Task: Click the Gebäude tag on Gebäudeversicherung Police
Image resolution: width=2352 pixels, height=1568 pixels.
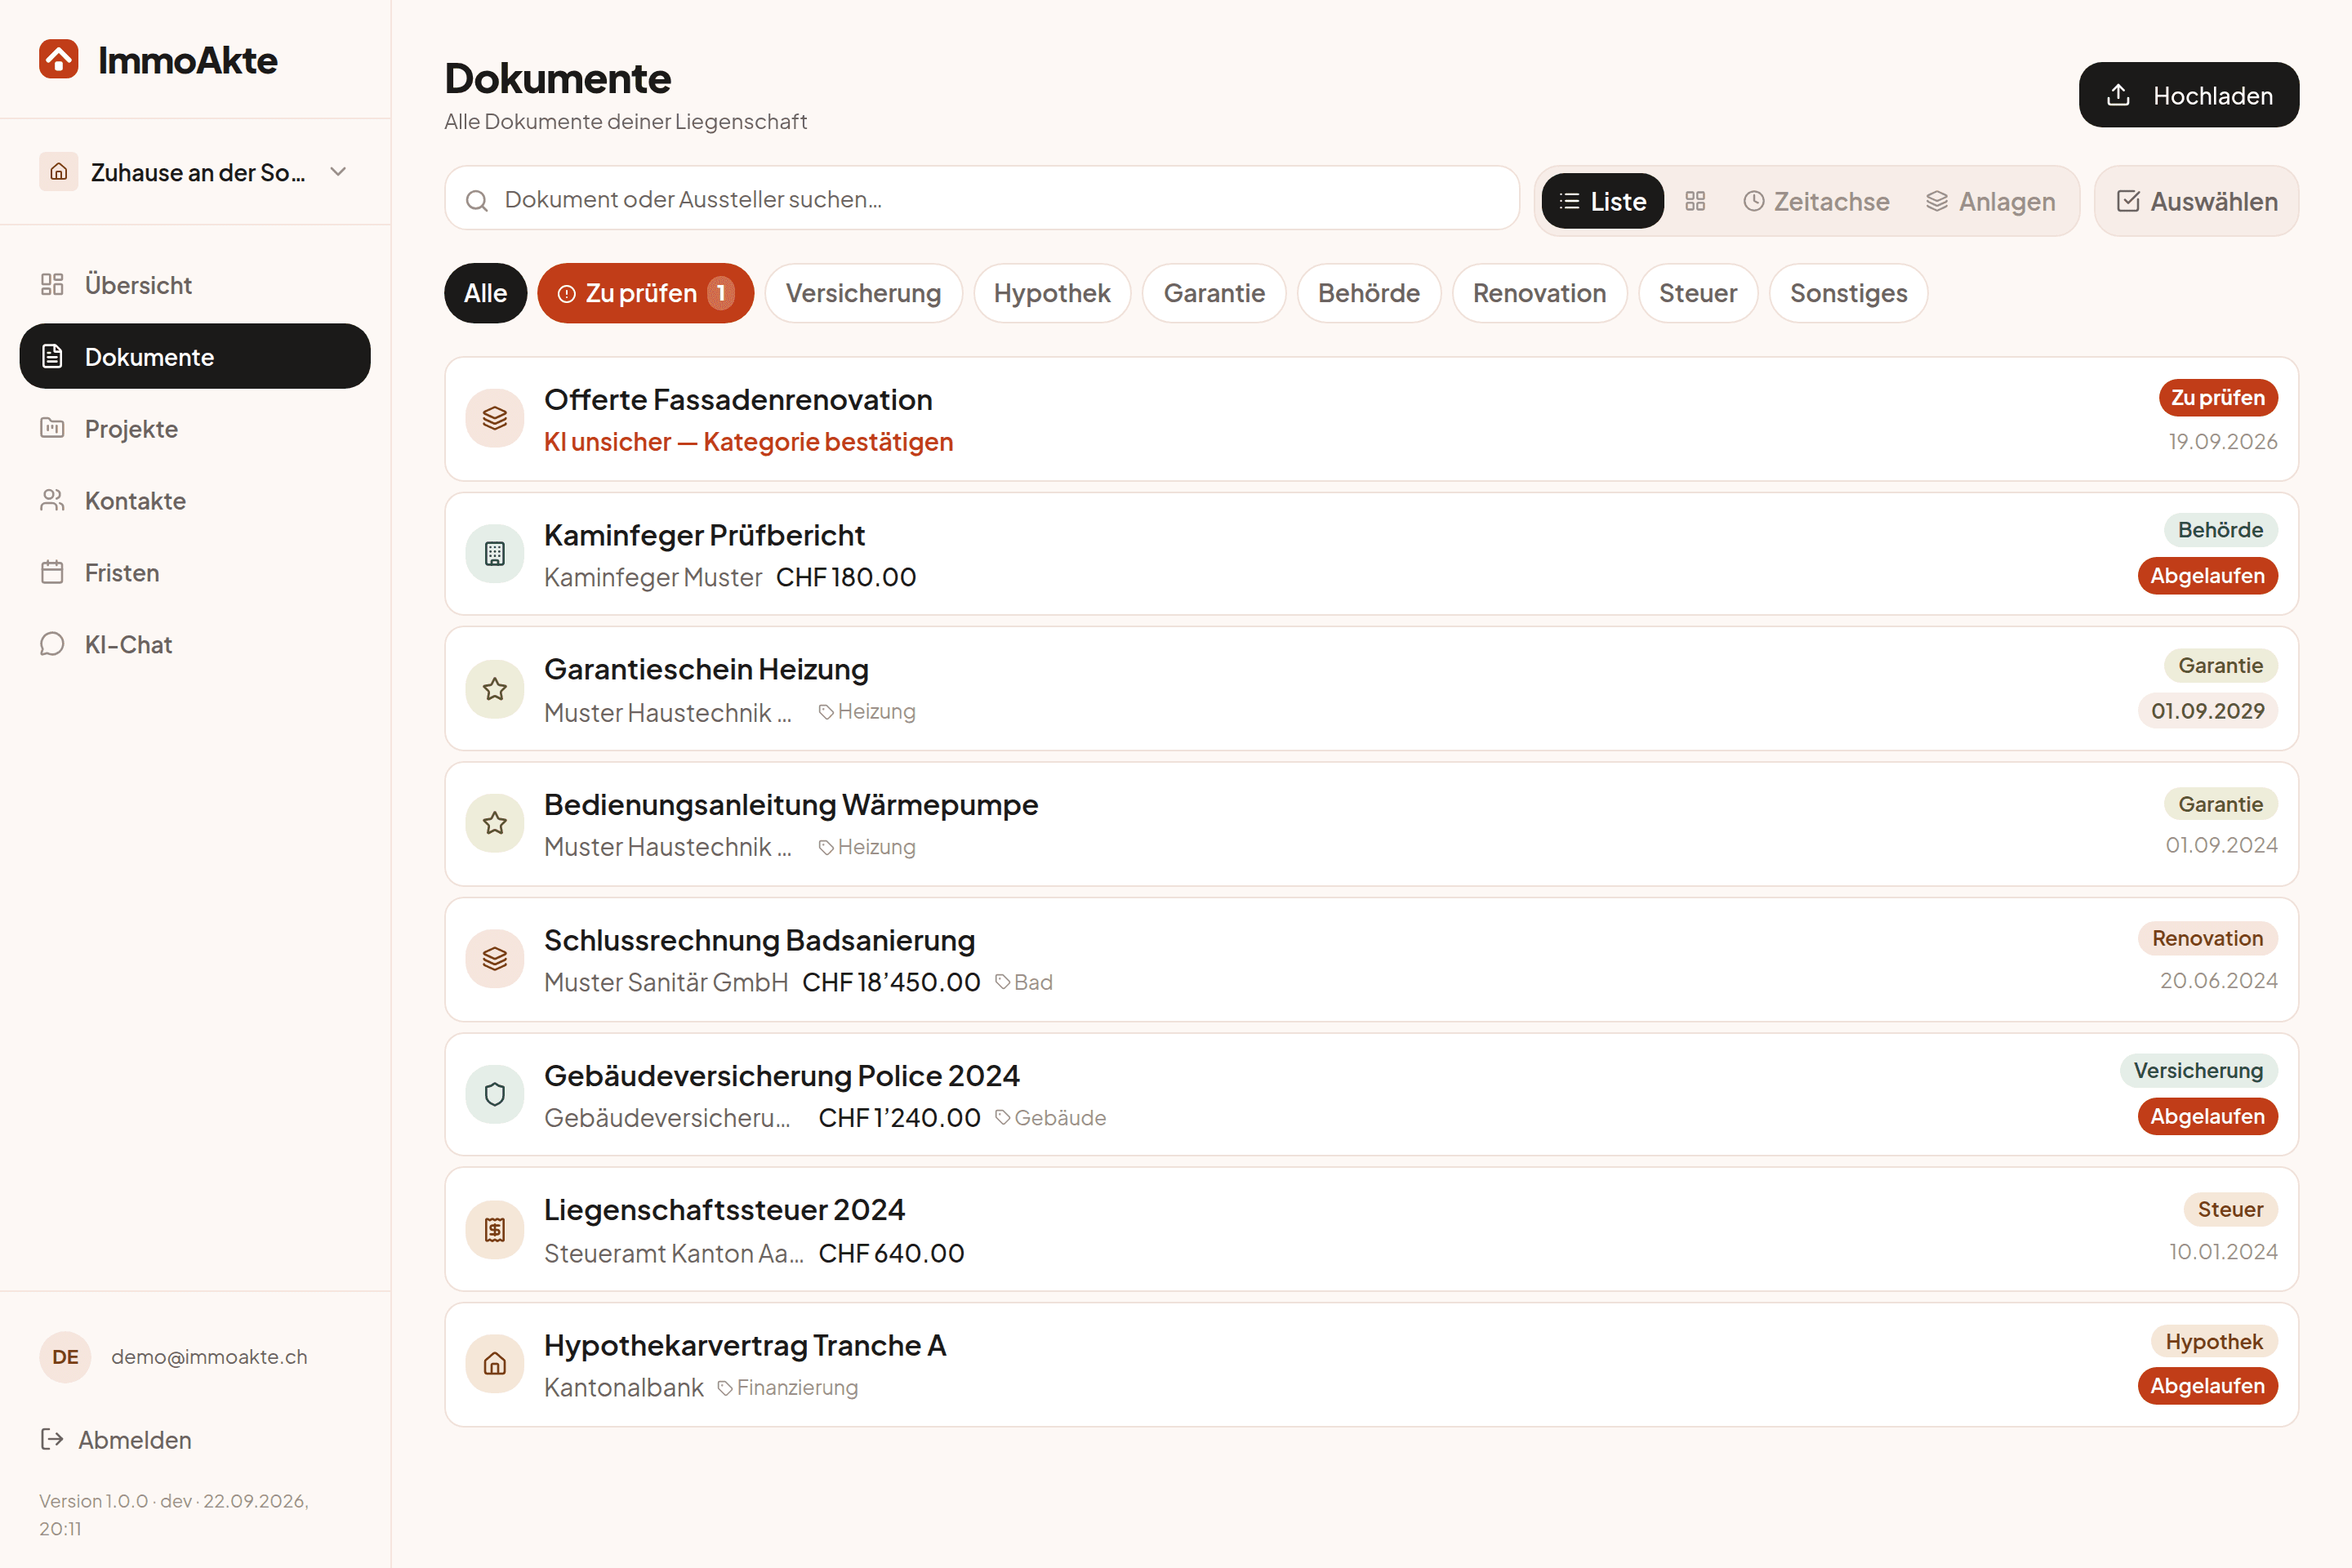Action: click(x=1051, y=1117)
